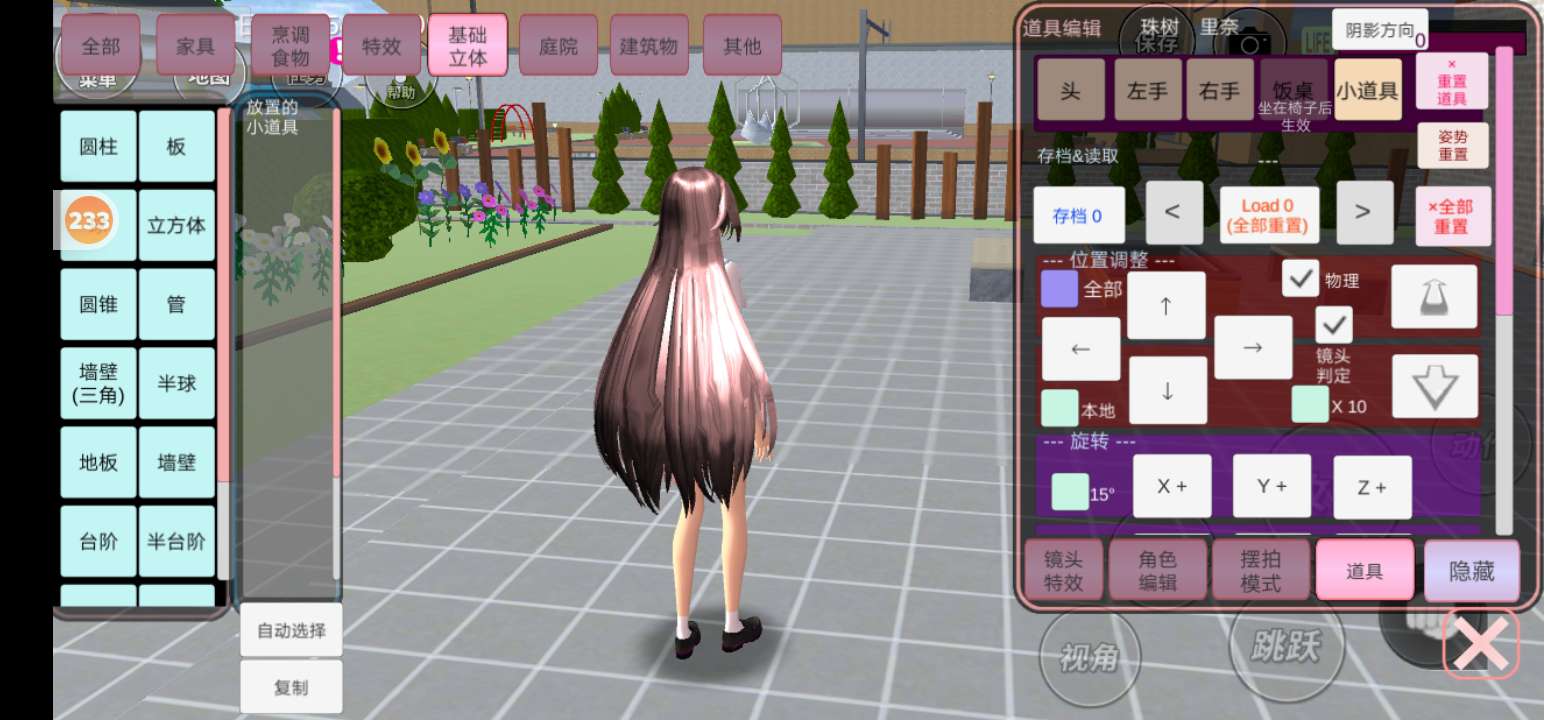Select the 板 shape
Image resolution: width=1544 pixels, height=720 pixels.
pyautogui.click(x=176, y=147)
